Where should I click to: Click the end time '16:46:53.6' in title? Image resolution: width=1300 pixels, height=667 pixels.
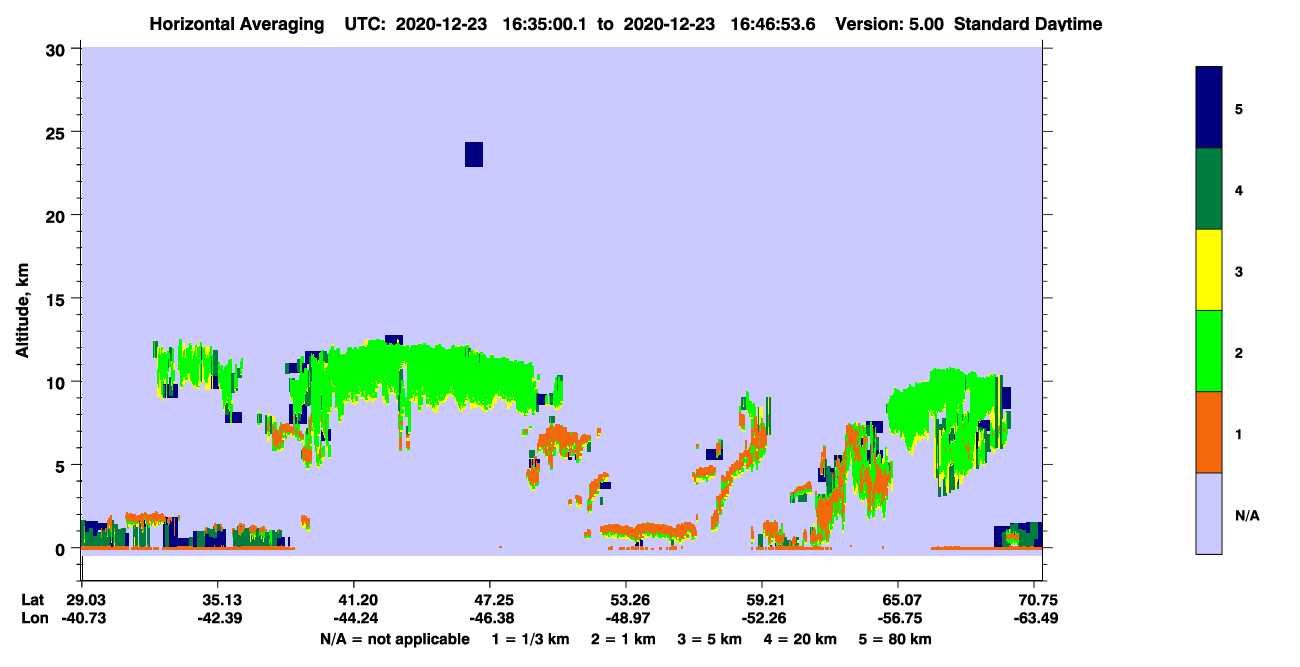(x=771, y=24)
